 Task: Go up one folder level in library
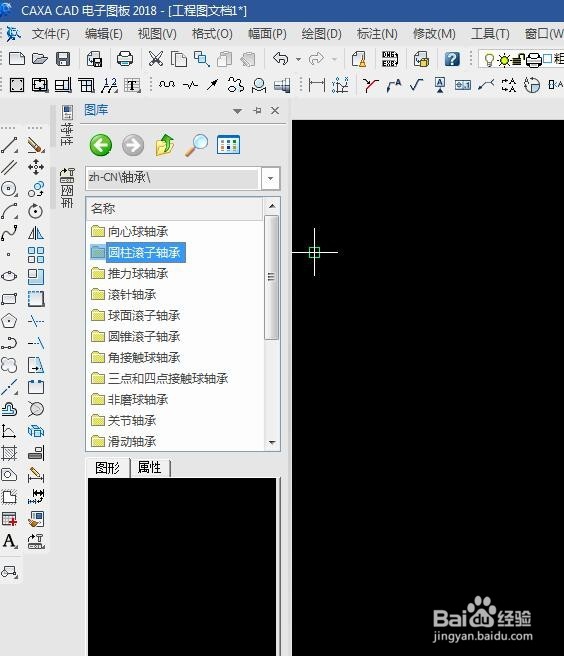(x=165, y=145)
